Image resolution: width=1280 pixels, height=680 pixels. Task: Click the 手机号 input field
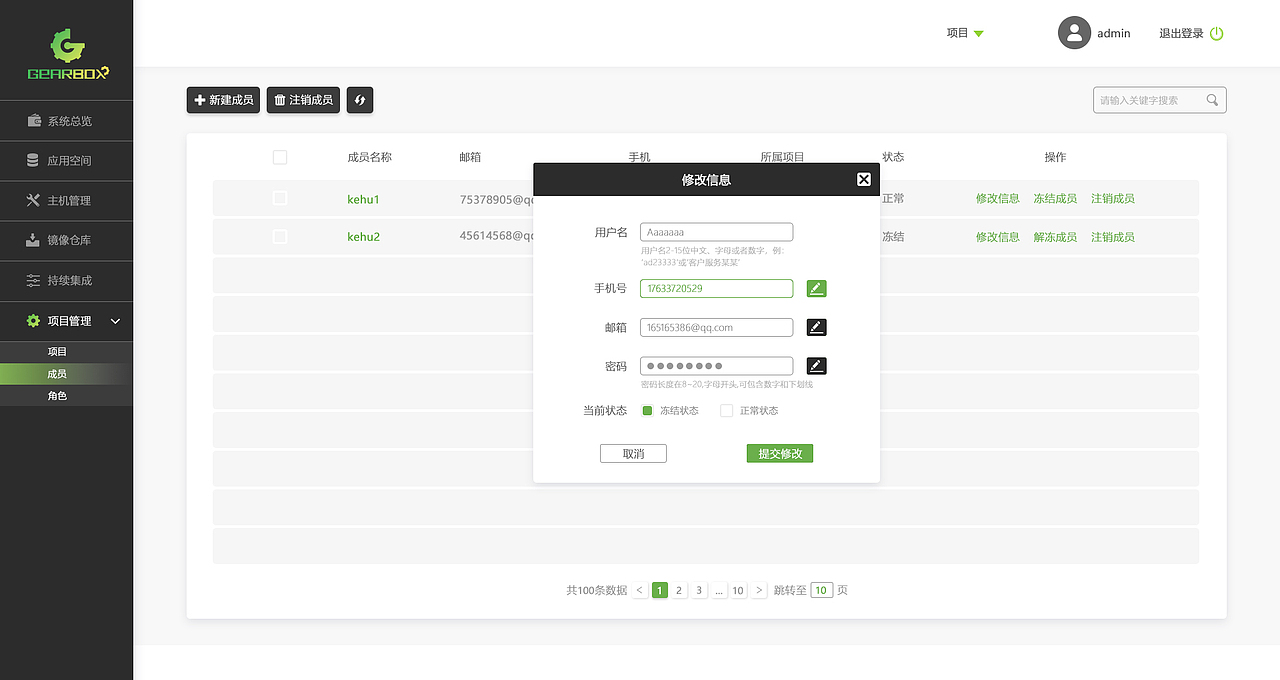[716, 289]
